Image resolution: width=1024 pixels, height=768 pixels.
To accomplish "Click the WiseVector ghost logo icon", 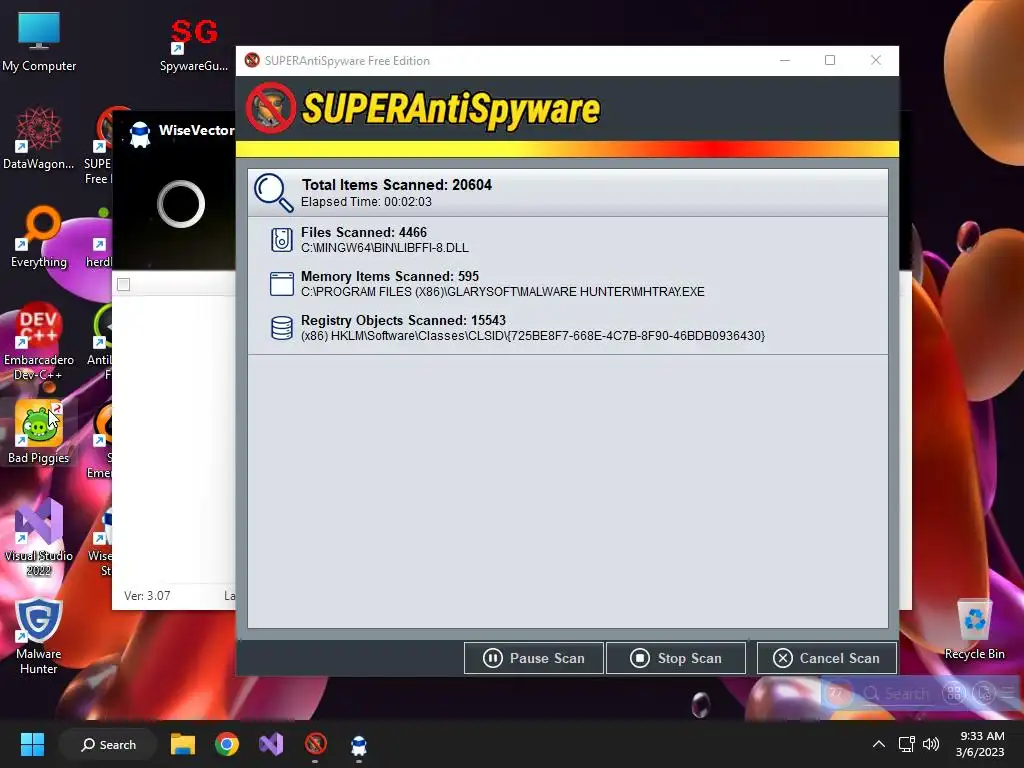I will [140, 134].
